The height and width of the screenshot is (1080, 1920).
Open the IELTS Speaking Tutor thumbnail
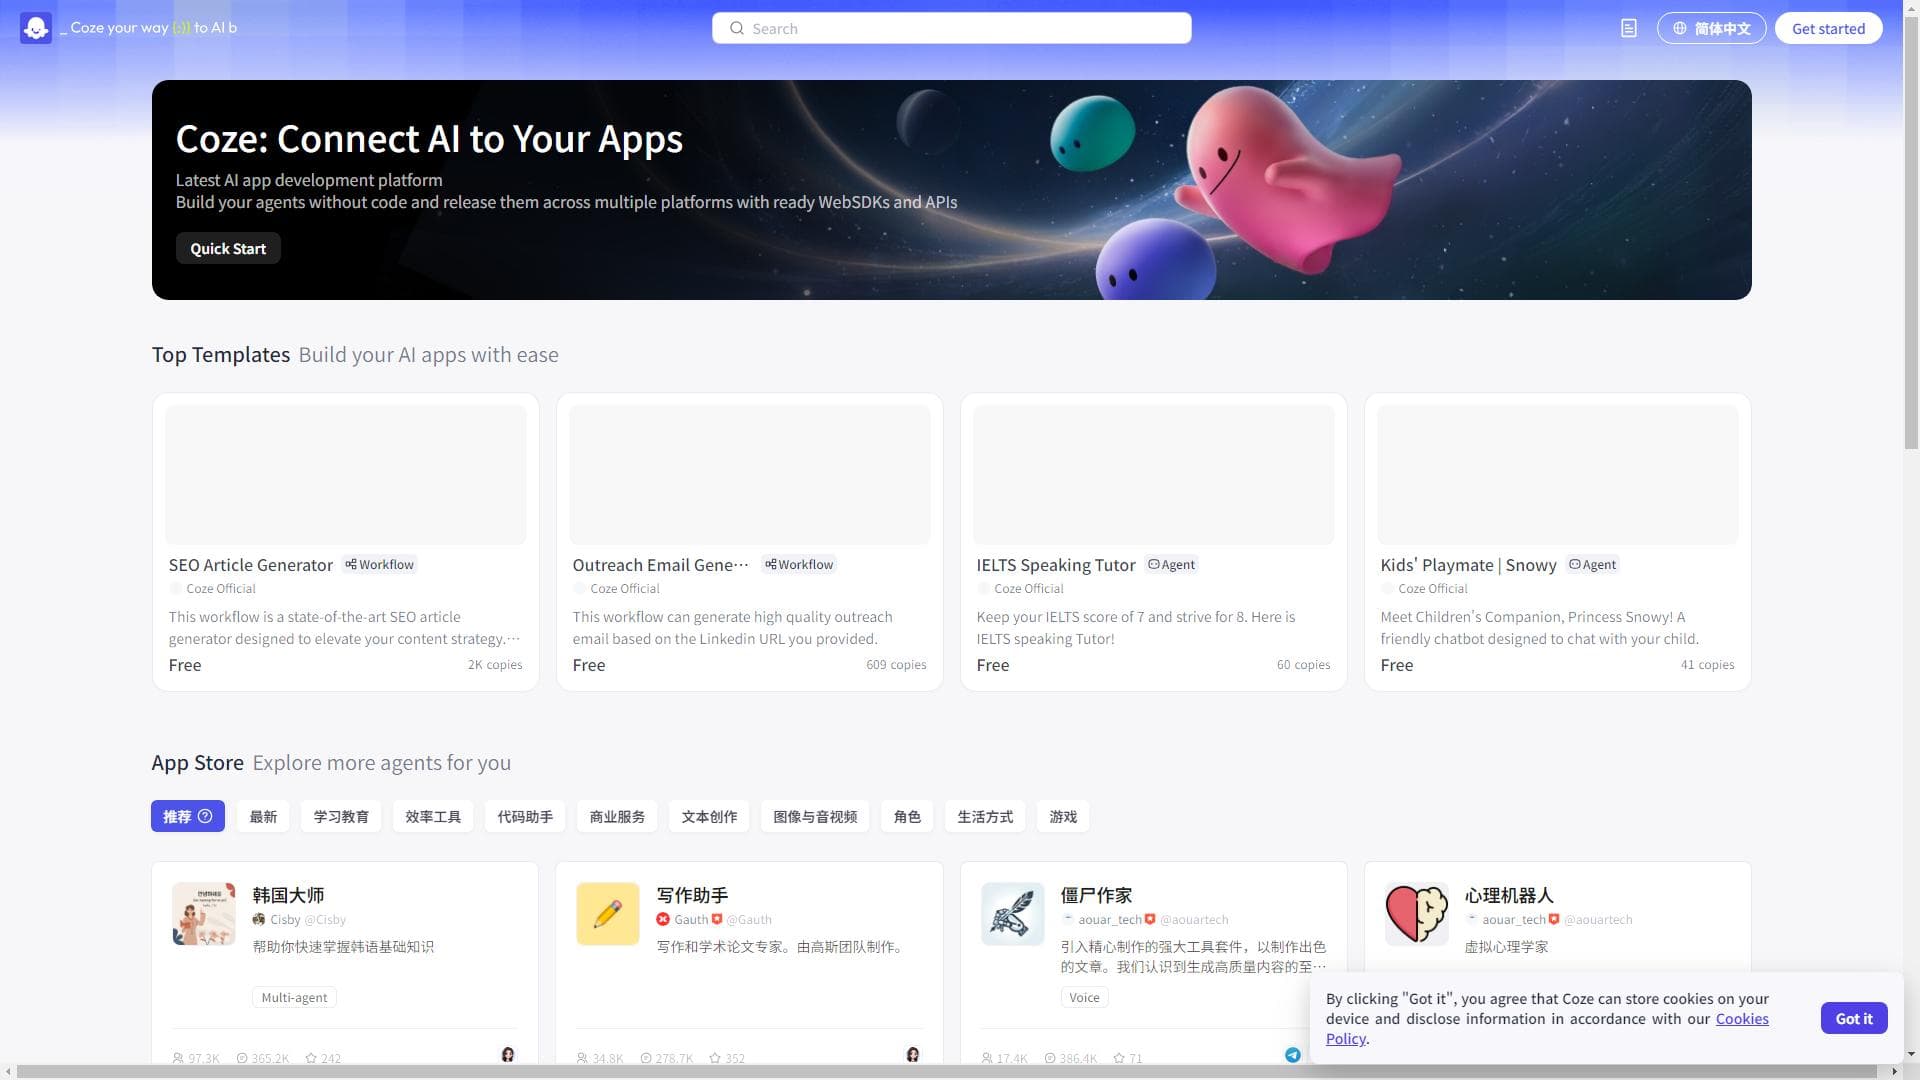(1154, 475)
